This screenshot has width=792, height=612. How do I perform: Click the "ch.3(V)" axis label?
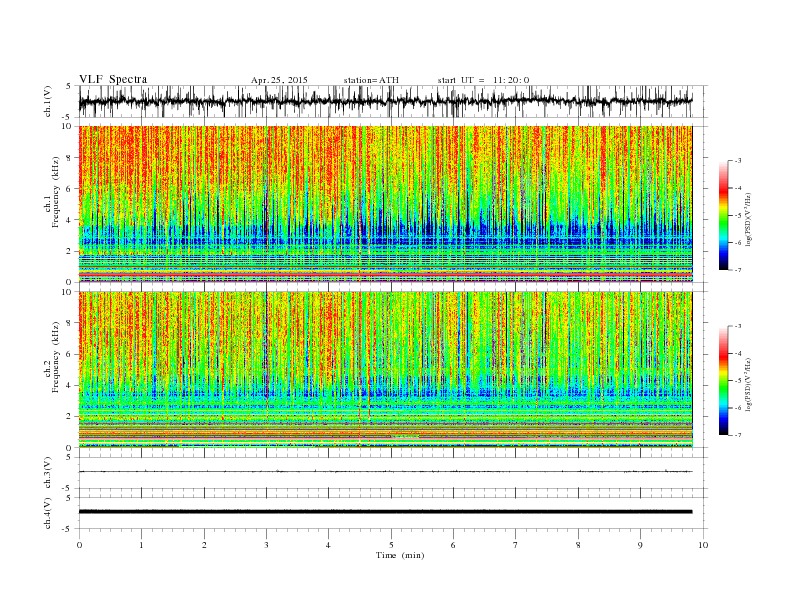[x=48, y=473]
